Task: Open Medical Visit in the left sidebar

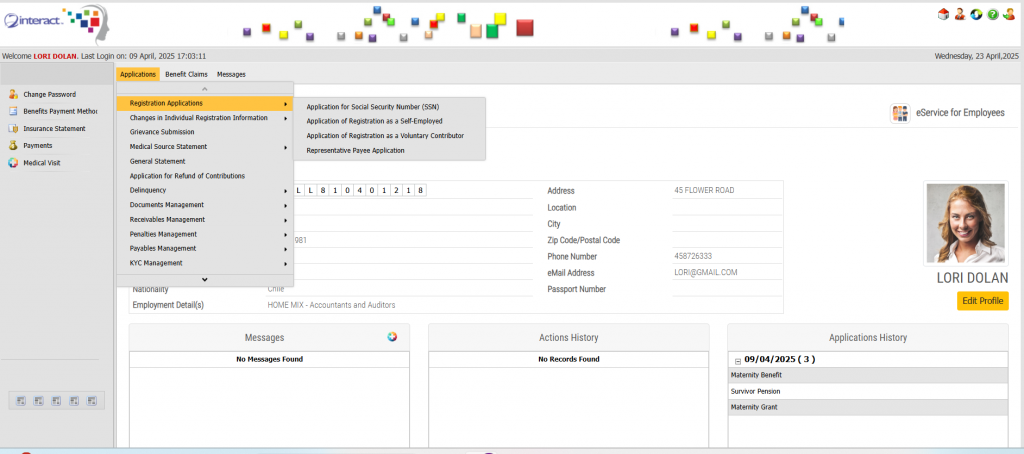Action: [41, 162]
